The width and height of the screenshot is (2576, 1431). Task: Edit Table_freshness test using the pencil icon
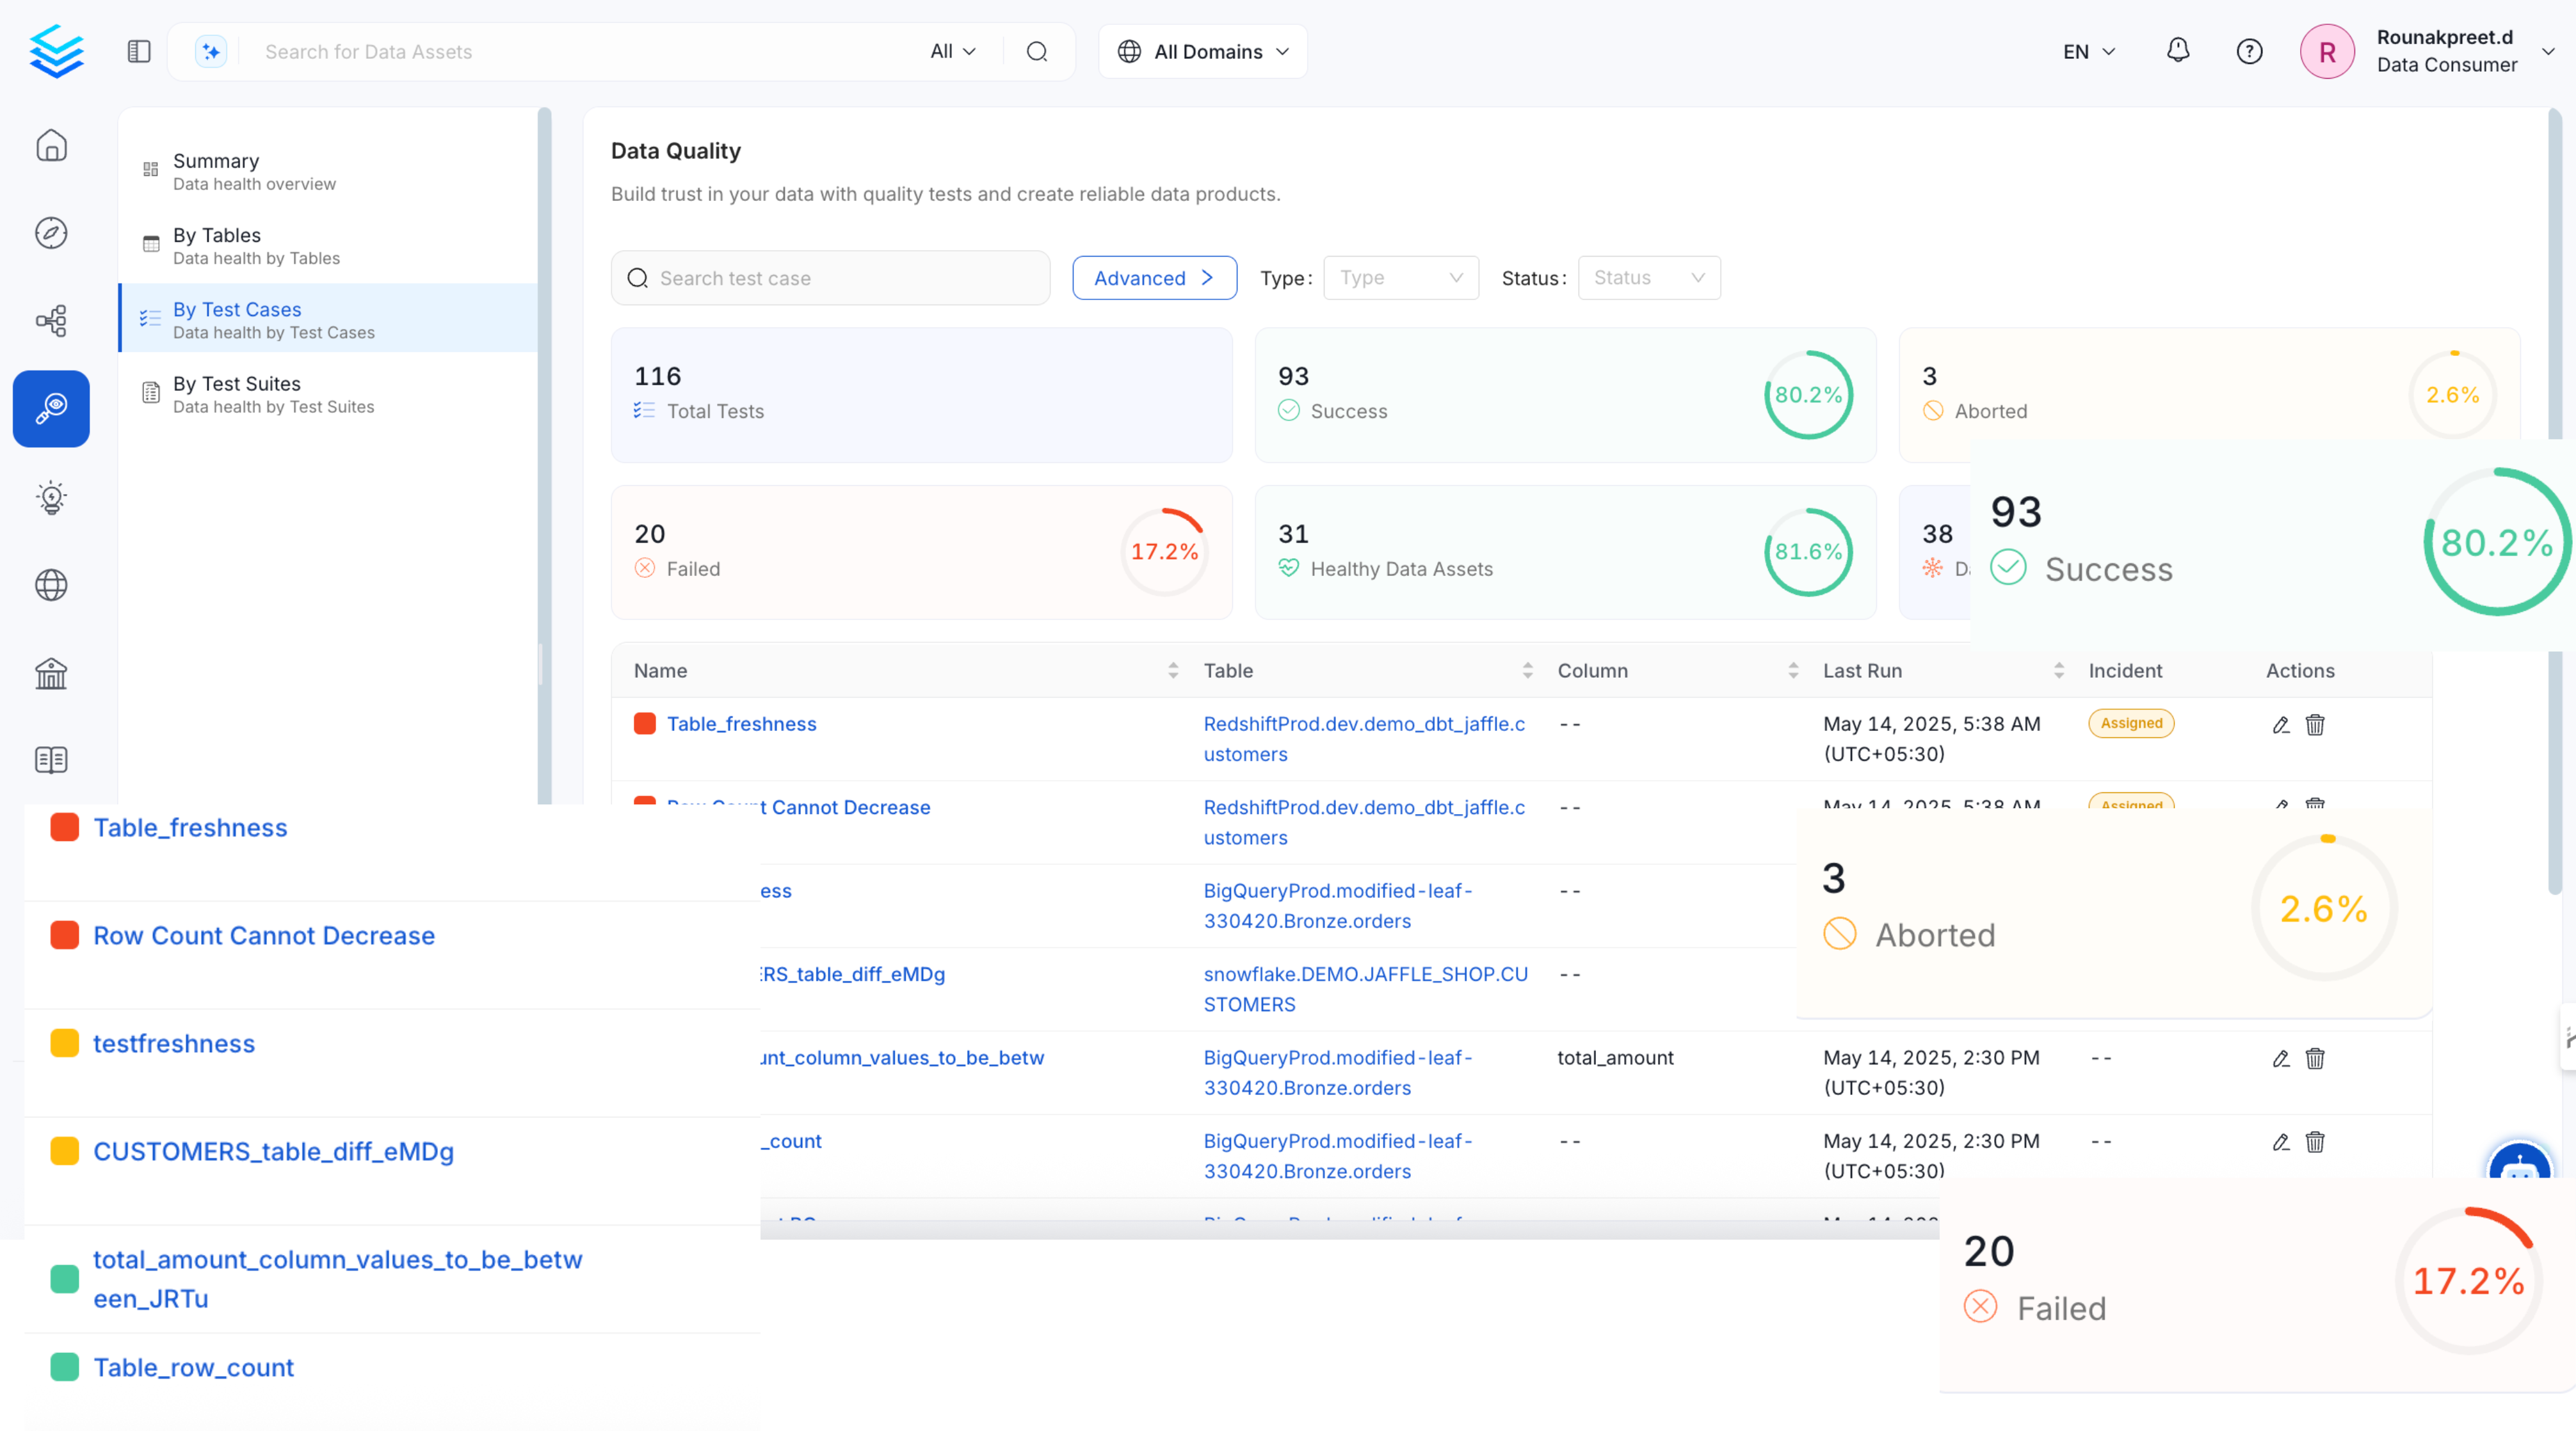pos(2281,724)
